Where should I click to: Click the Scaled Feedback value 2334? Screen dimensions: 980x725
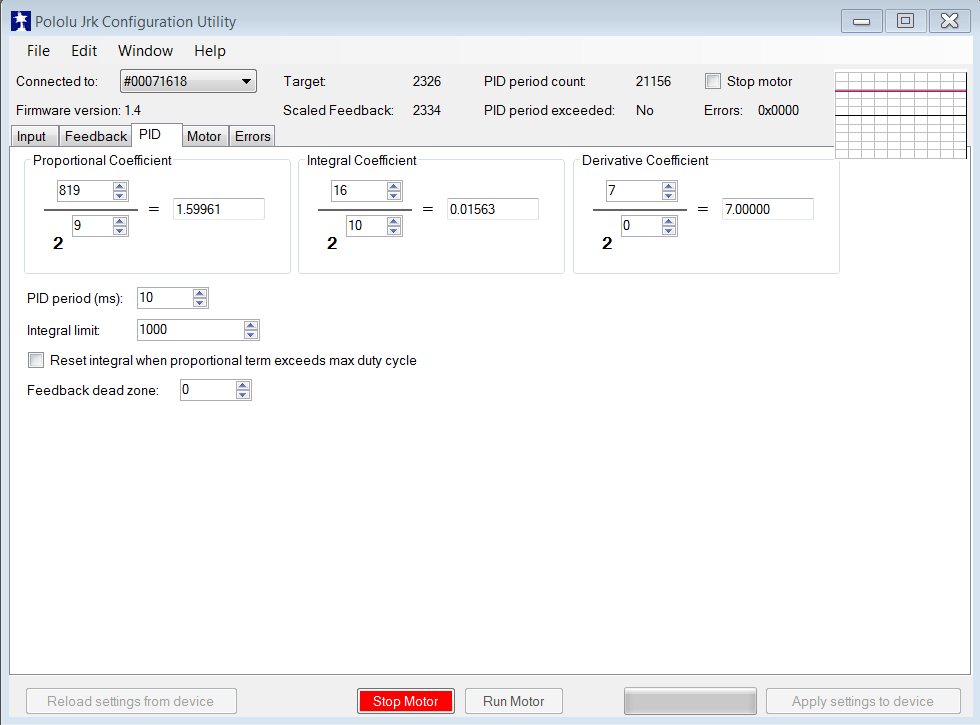(427, 110)
